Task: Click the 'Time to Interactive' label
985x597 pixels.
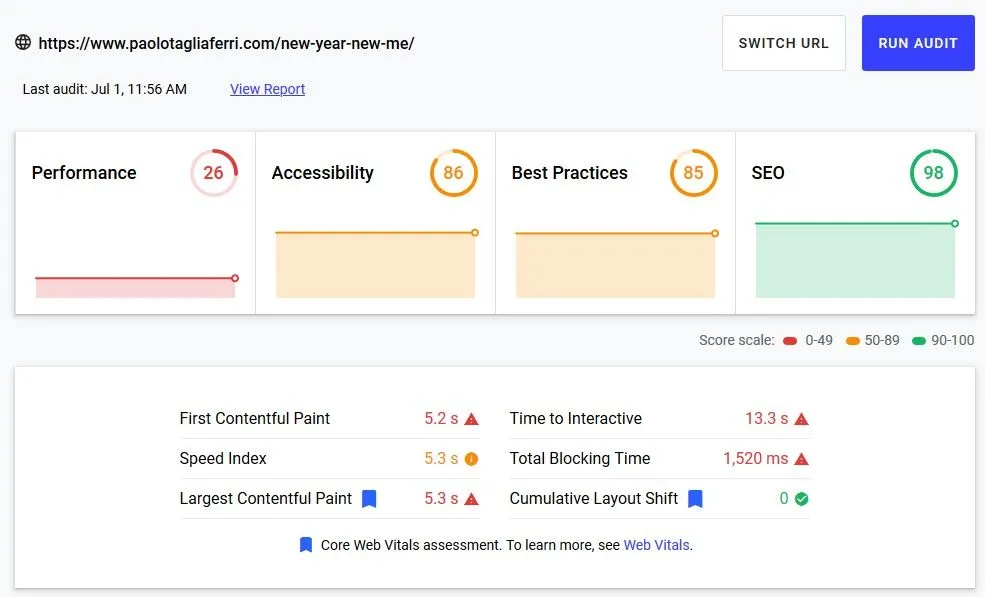Action: (x=576, y=419)
